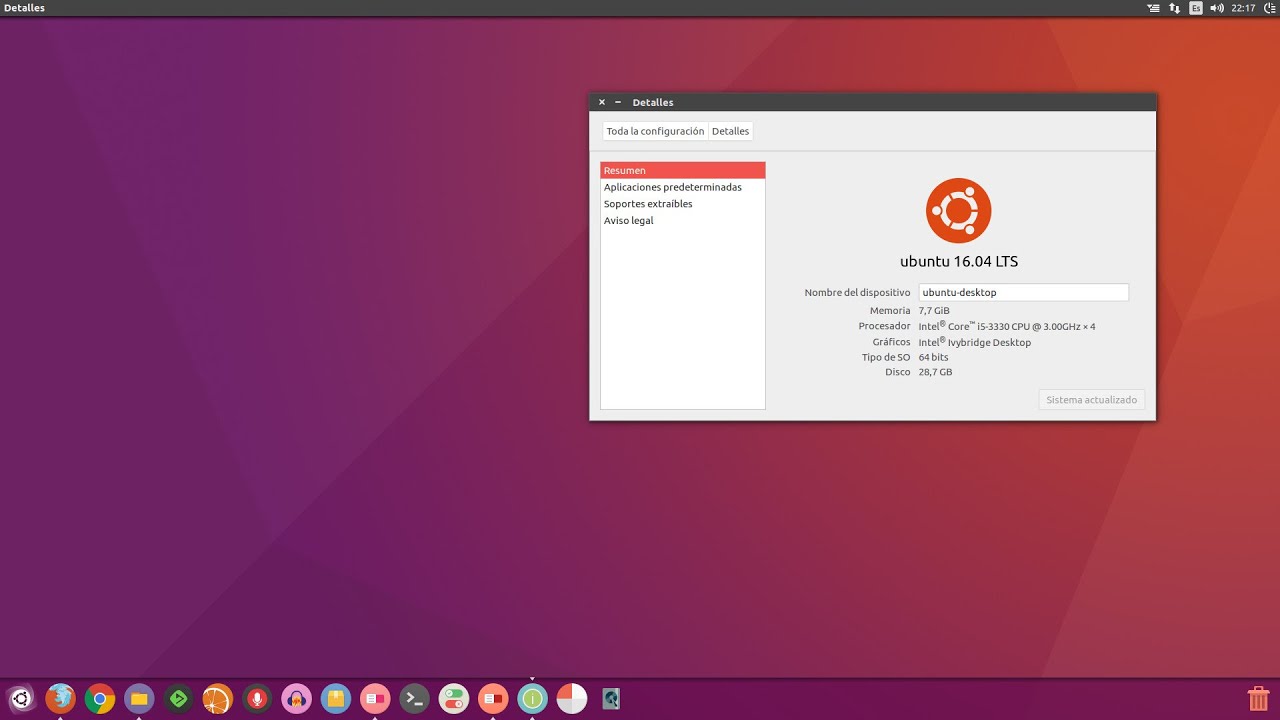The image size is (1280, 720).
Task: Click the Nombre del dispositivo label
Action: tap(857, 292)
